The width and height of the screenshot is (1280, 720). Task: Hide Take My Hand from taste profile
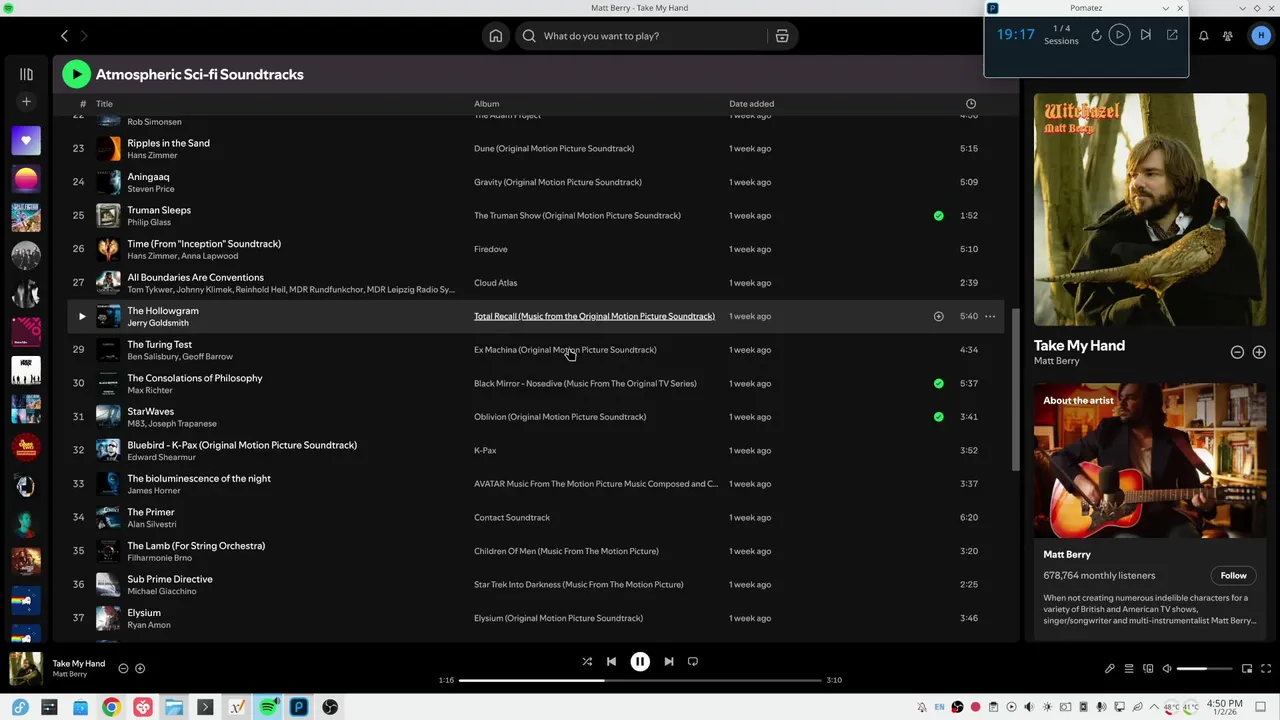pos(1237,352)
